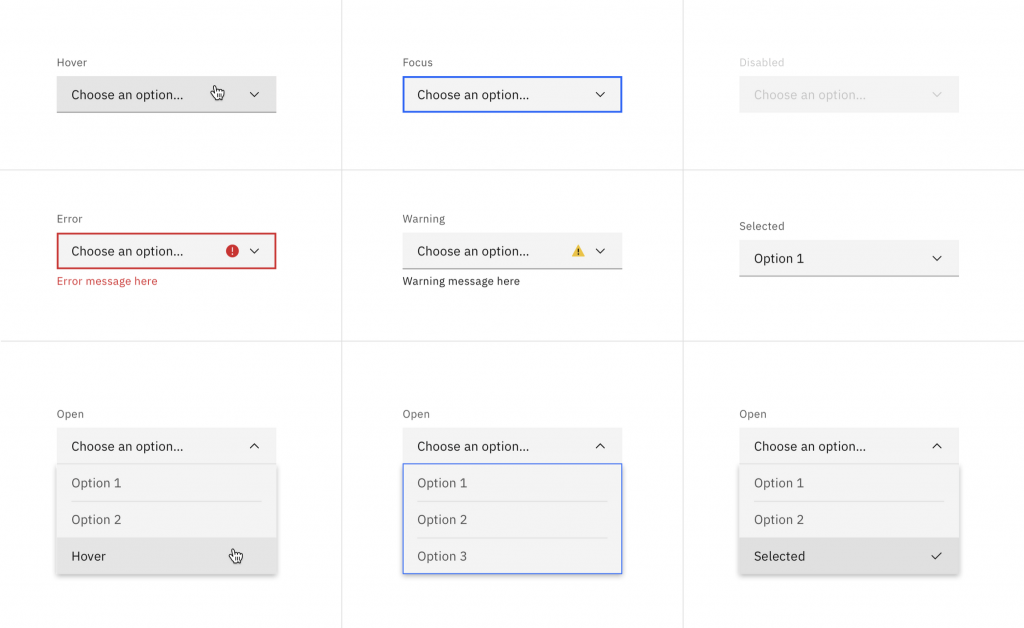
Task: Open the blue-outlined Focus dropdown field
Action: click(500, 95)
